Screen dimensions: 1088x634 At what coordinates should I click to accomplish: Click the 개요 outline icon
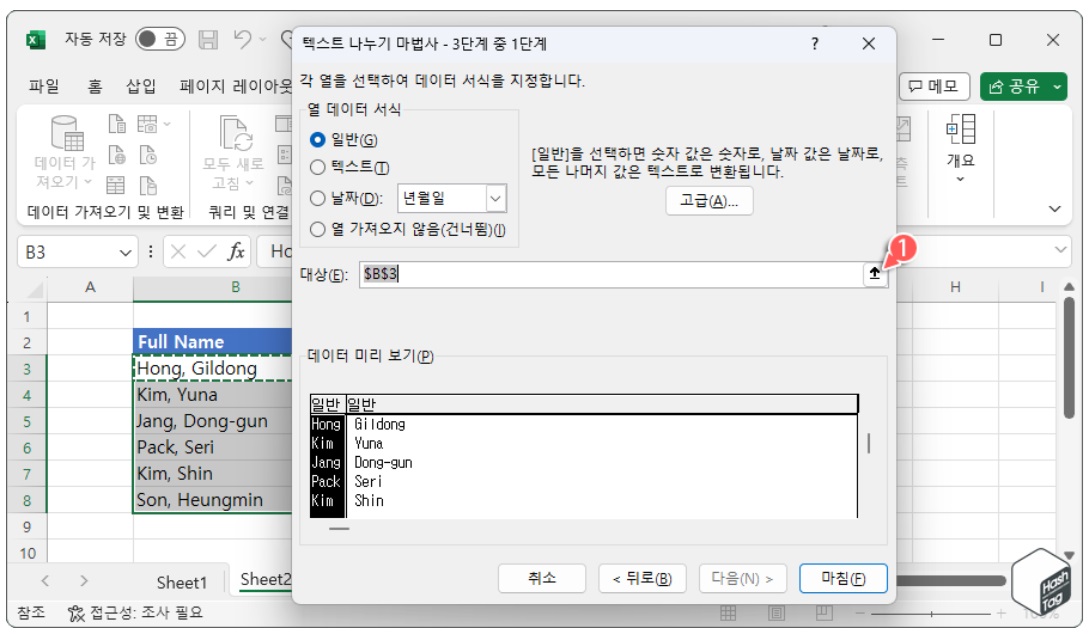[960, 129]
